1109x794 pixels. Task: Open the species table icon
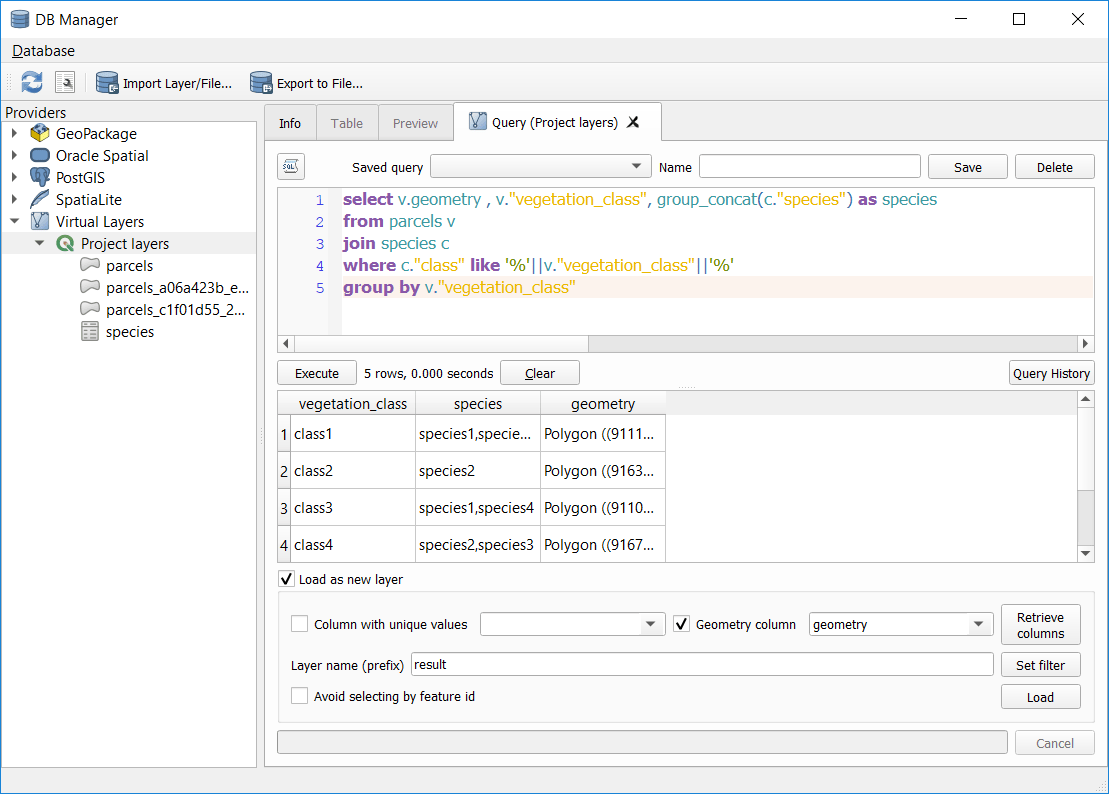click(92, 331)
